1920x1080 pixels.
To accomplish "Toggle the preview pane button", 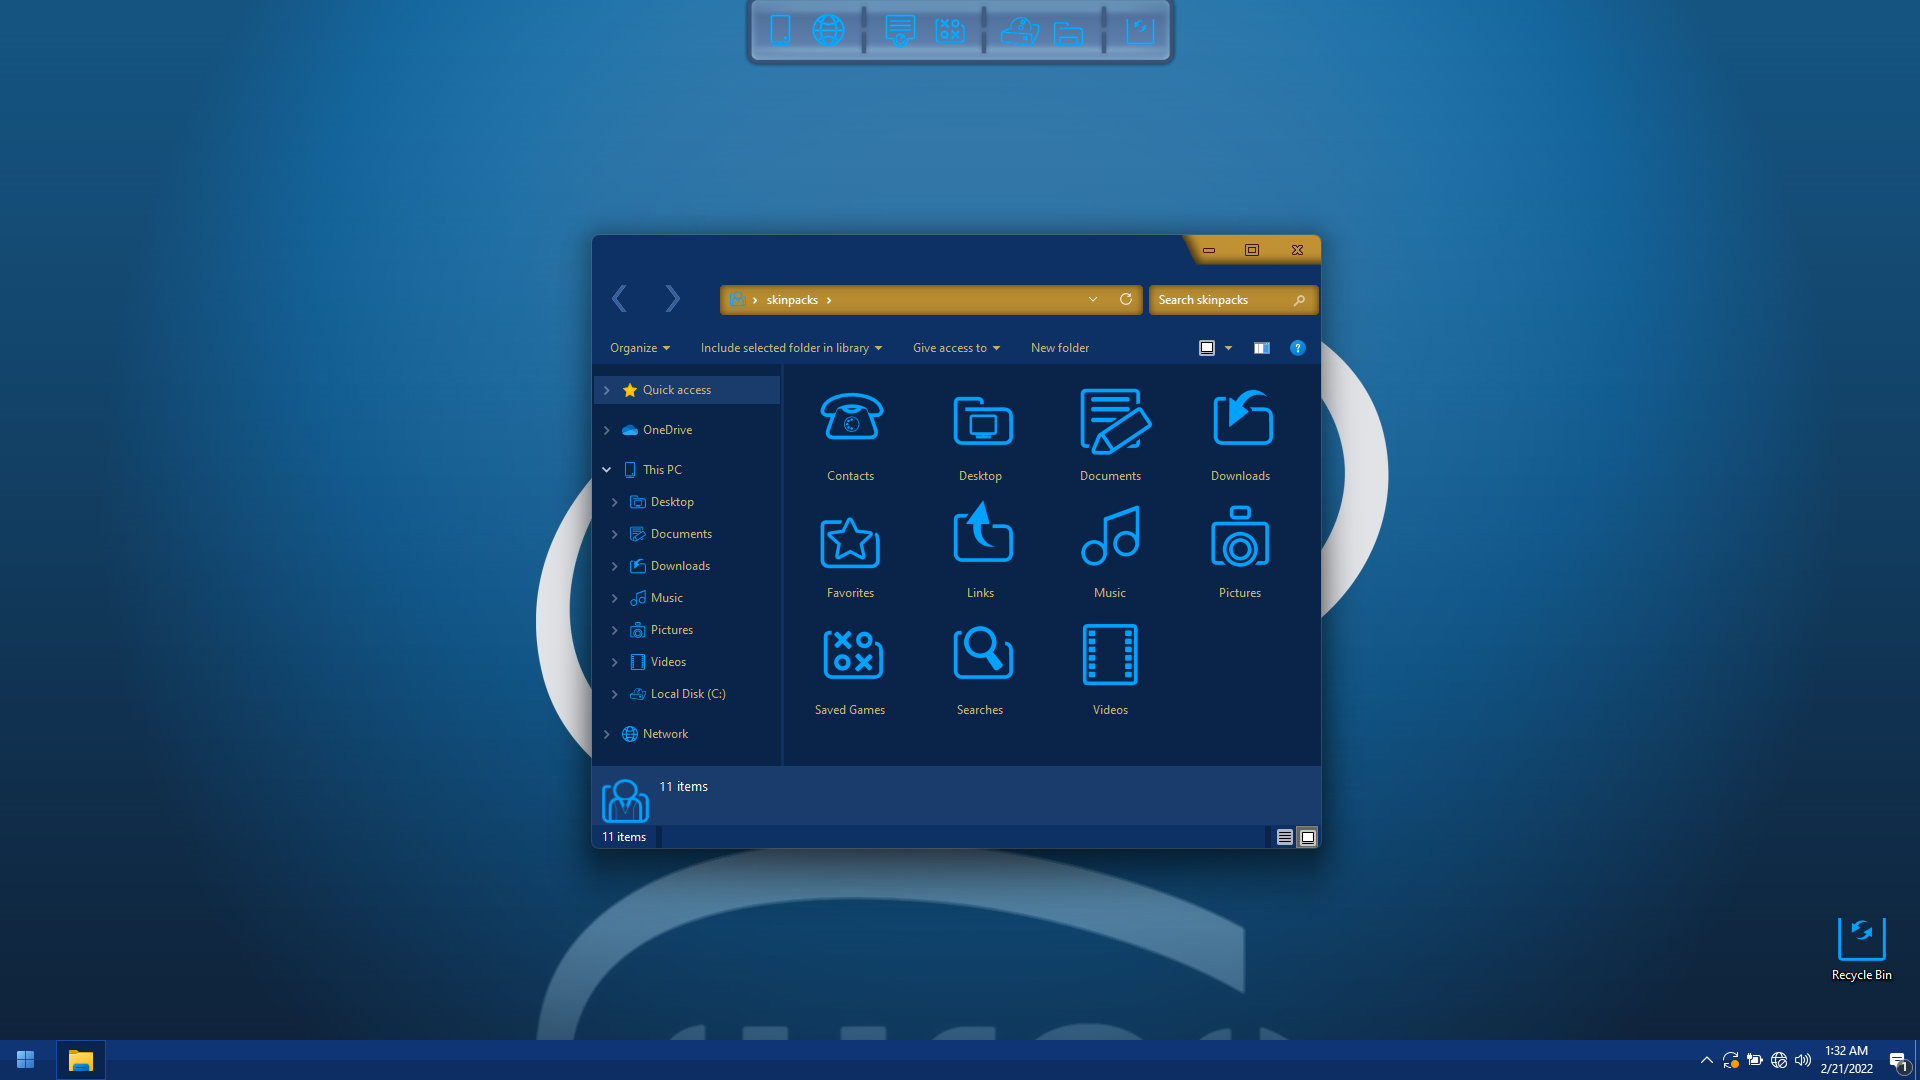I will coord(1262,348).
